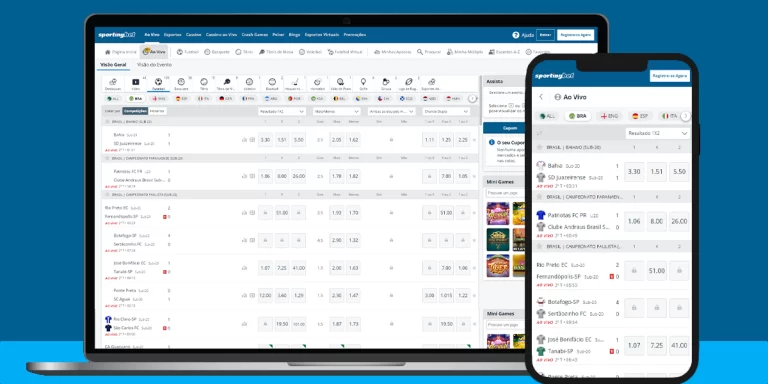Favorite the Brasil Baiano Sub-20 league star on mobile
The width and height of the screenshot is (768, 384).
pyautogui.click(x=540, y=147)
